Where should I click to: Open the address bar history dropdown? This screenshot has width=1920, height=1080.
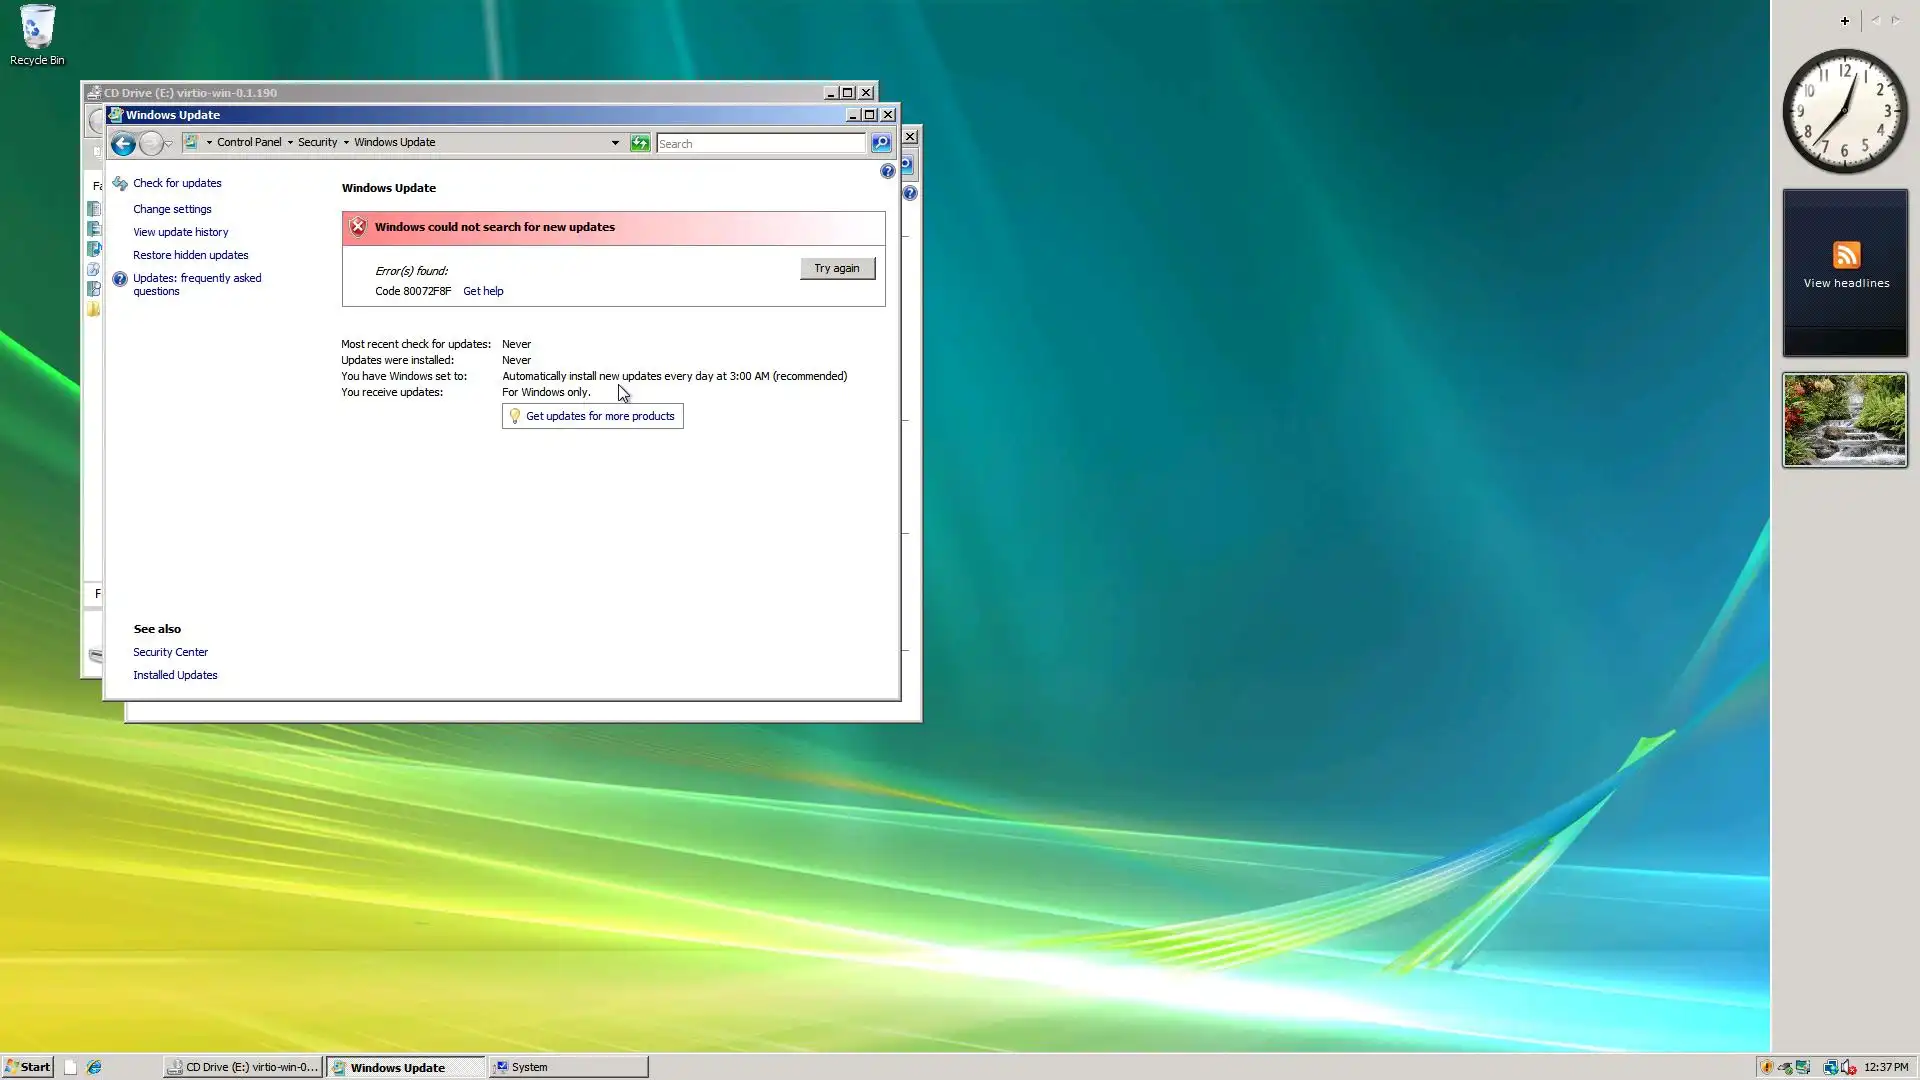click(615, 143)
